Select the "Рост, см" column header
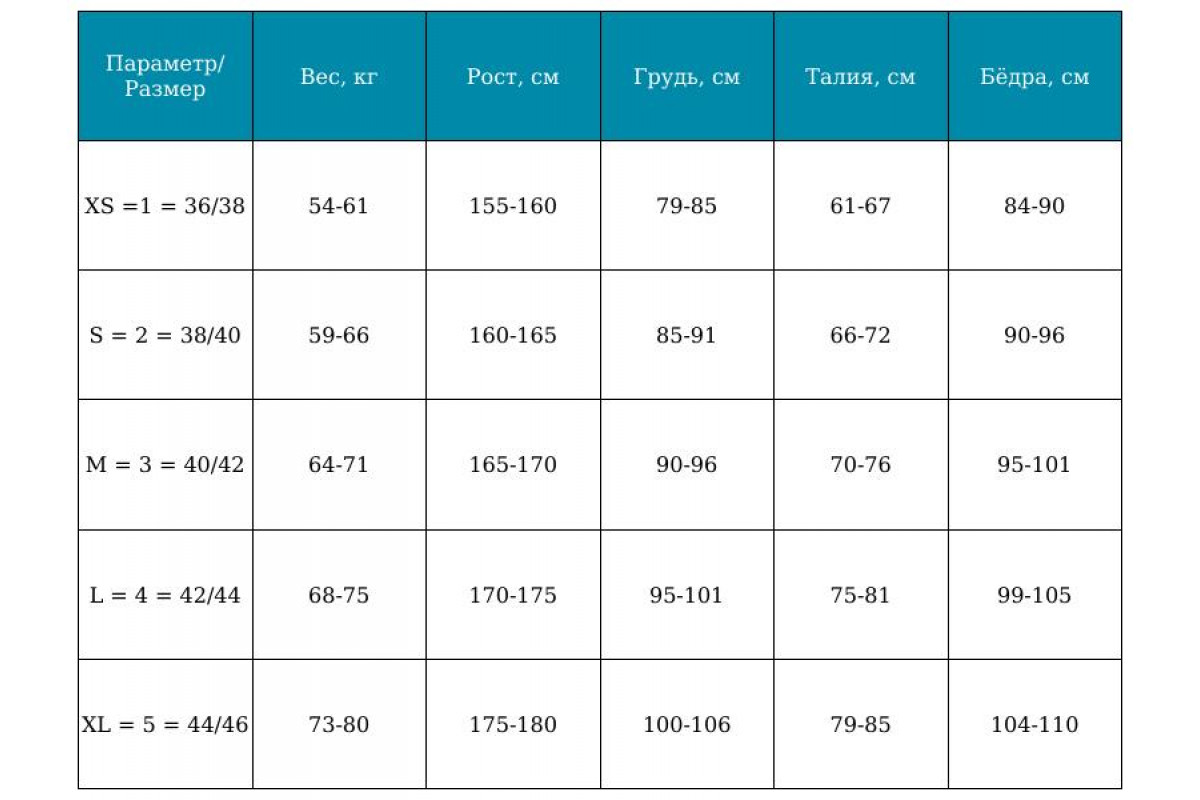Screen dimensions: 1200x800 pos(513,77)
